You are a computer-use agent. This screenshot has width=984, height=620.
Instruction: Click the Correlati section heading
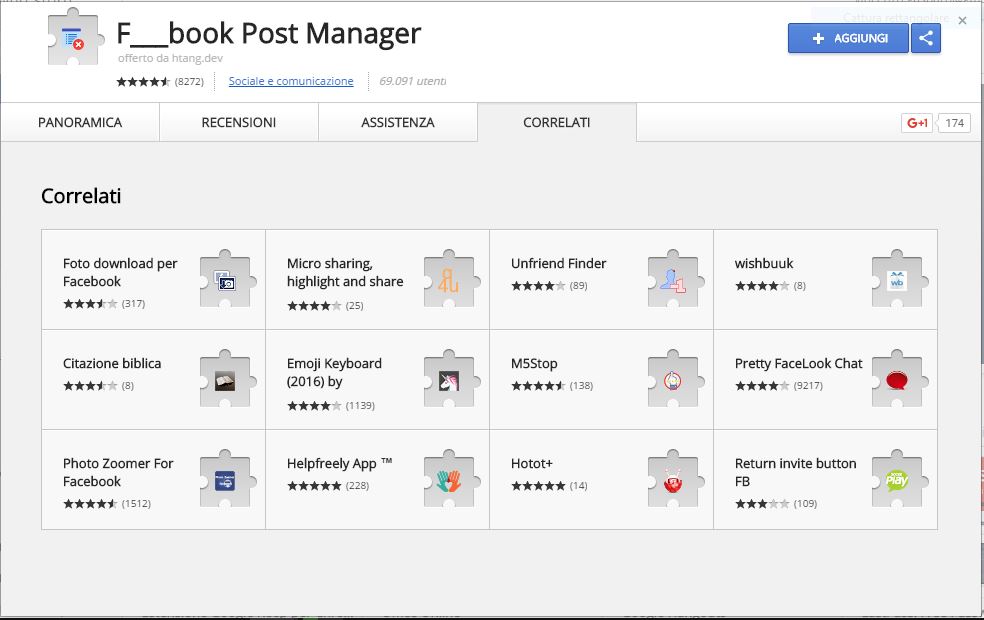(81, 196)
